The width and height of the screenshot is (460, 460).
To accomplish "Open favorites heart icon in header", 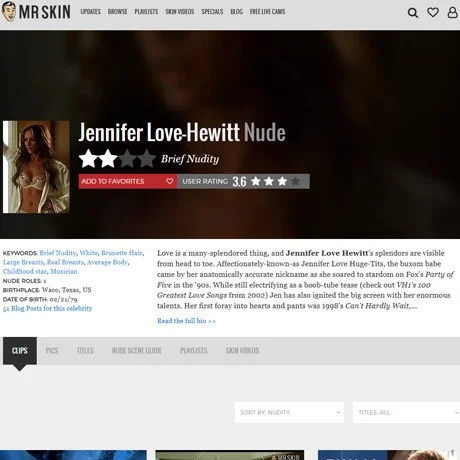I will (x=433, y=12).
